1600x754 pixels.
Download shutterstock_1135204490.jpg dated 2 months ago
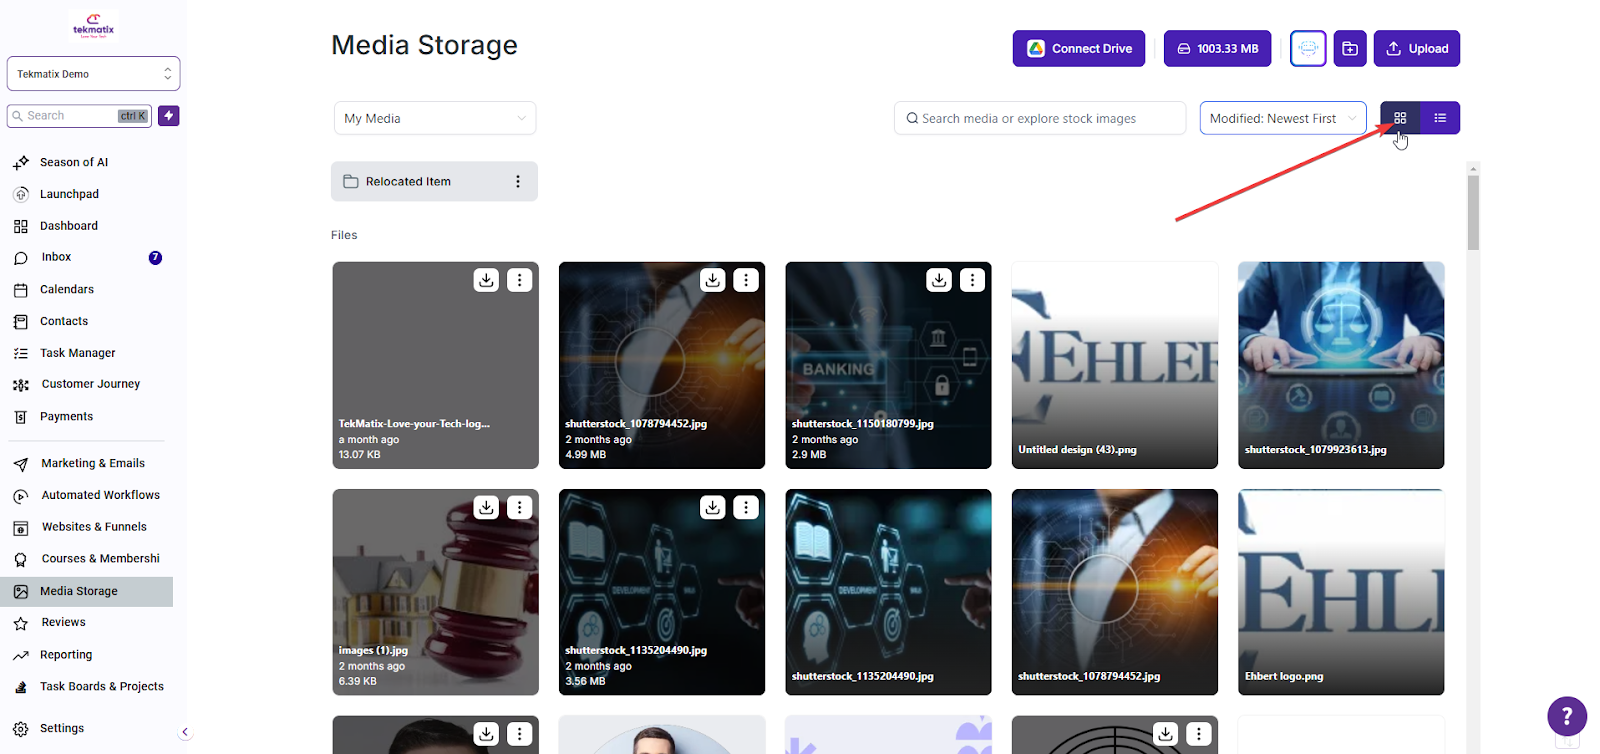coord(712,507)
